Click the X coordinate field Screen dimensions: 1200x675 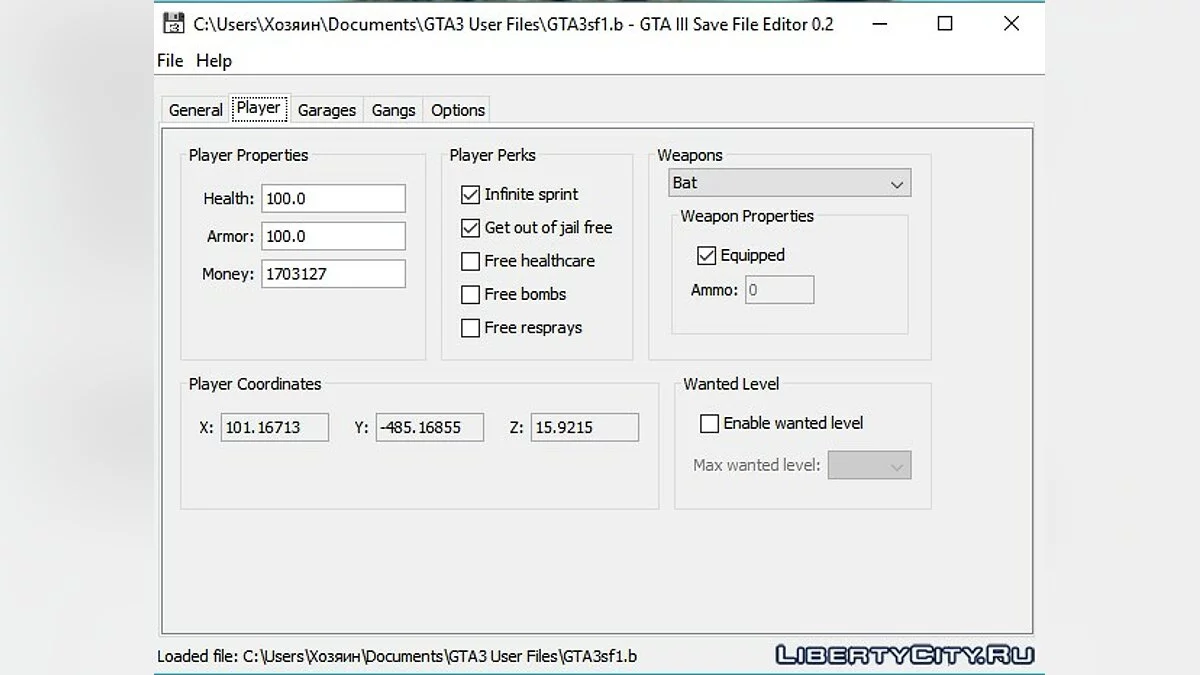pos(275,428)
